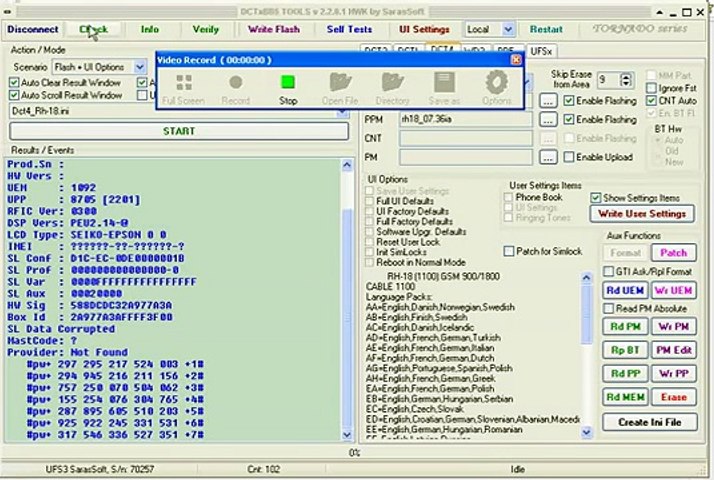Click Rd PM button
Viewport: 714px width, 480px height.
point(625,327)
